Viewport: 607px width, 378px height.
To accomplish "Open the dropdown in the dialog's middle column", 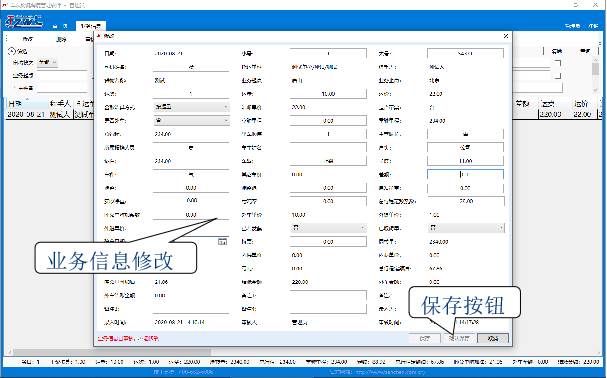I will coord(328,228).
